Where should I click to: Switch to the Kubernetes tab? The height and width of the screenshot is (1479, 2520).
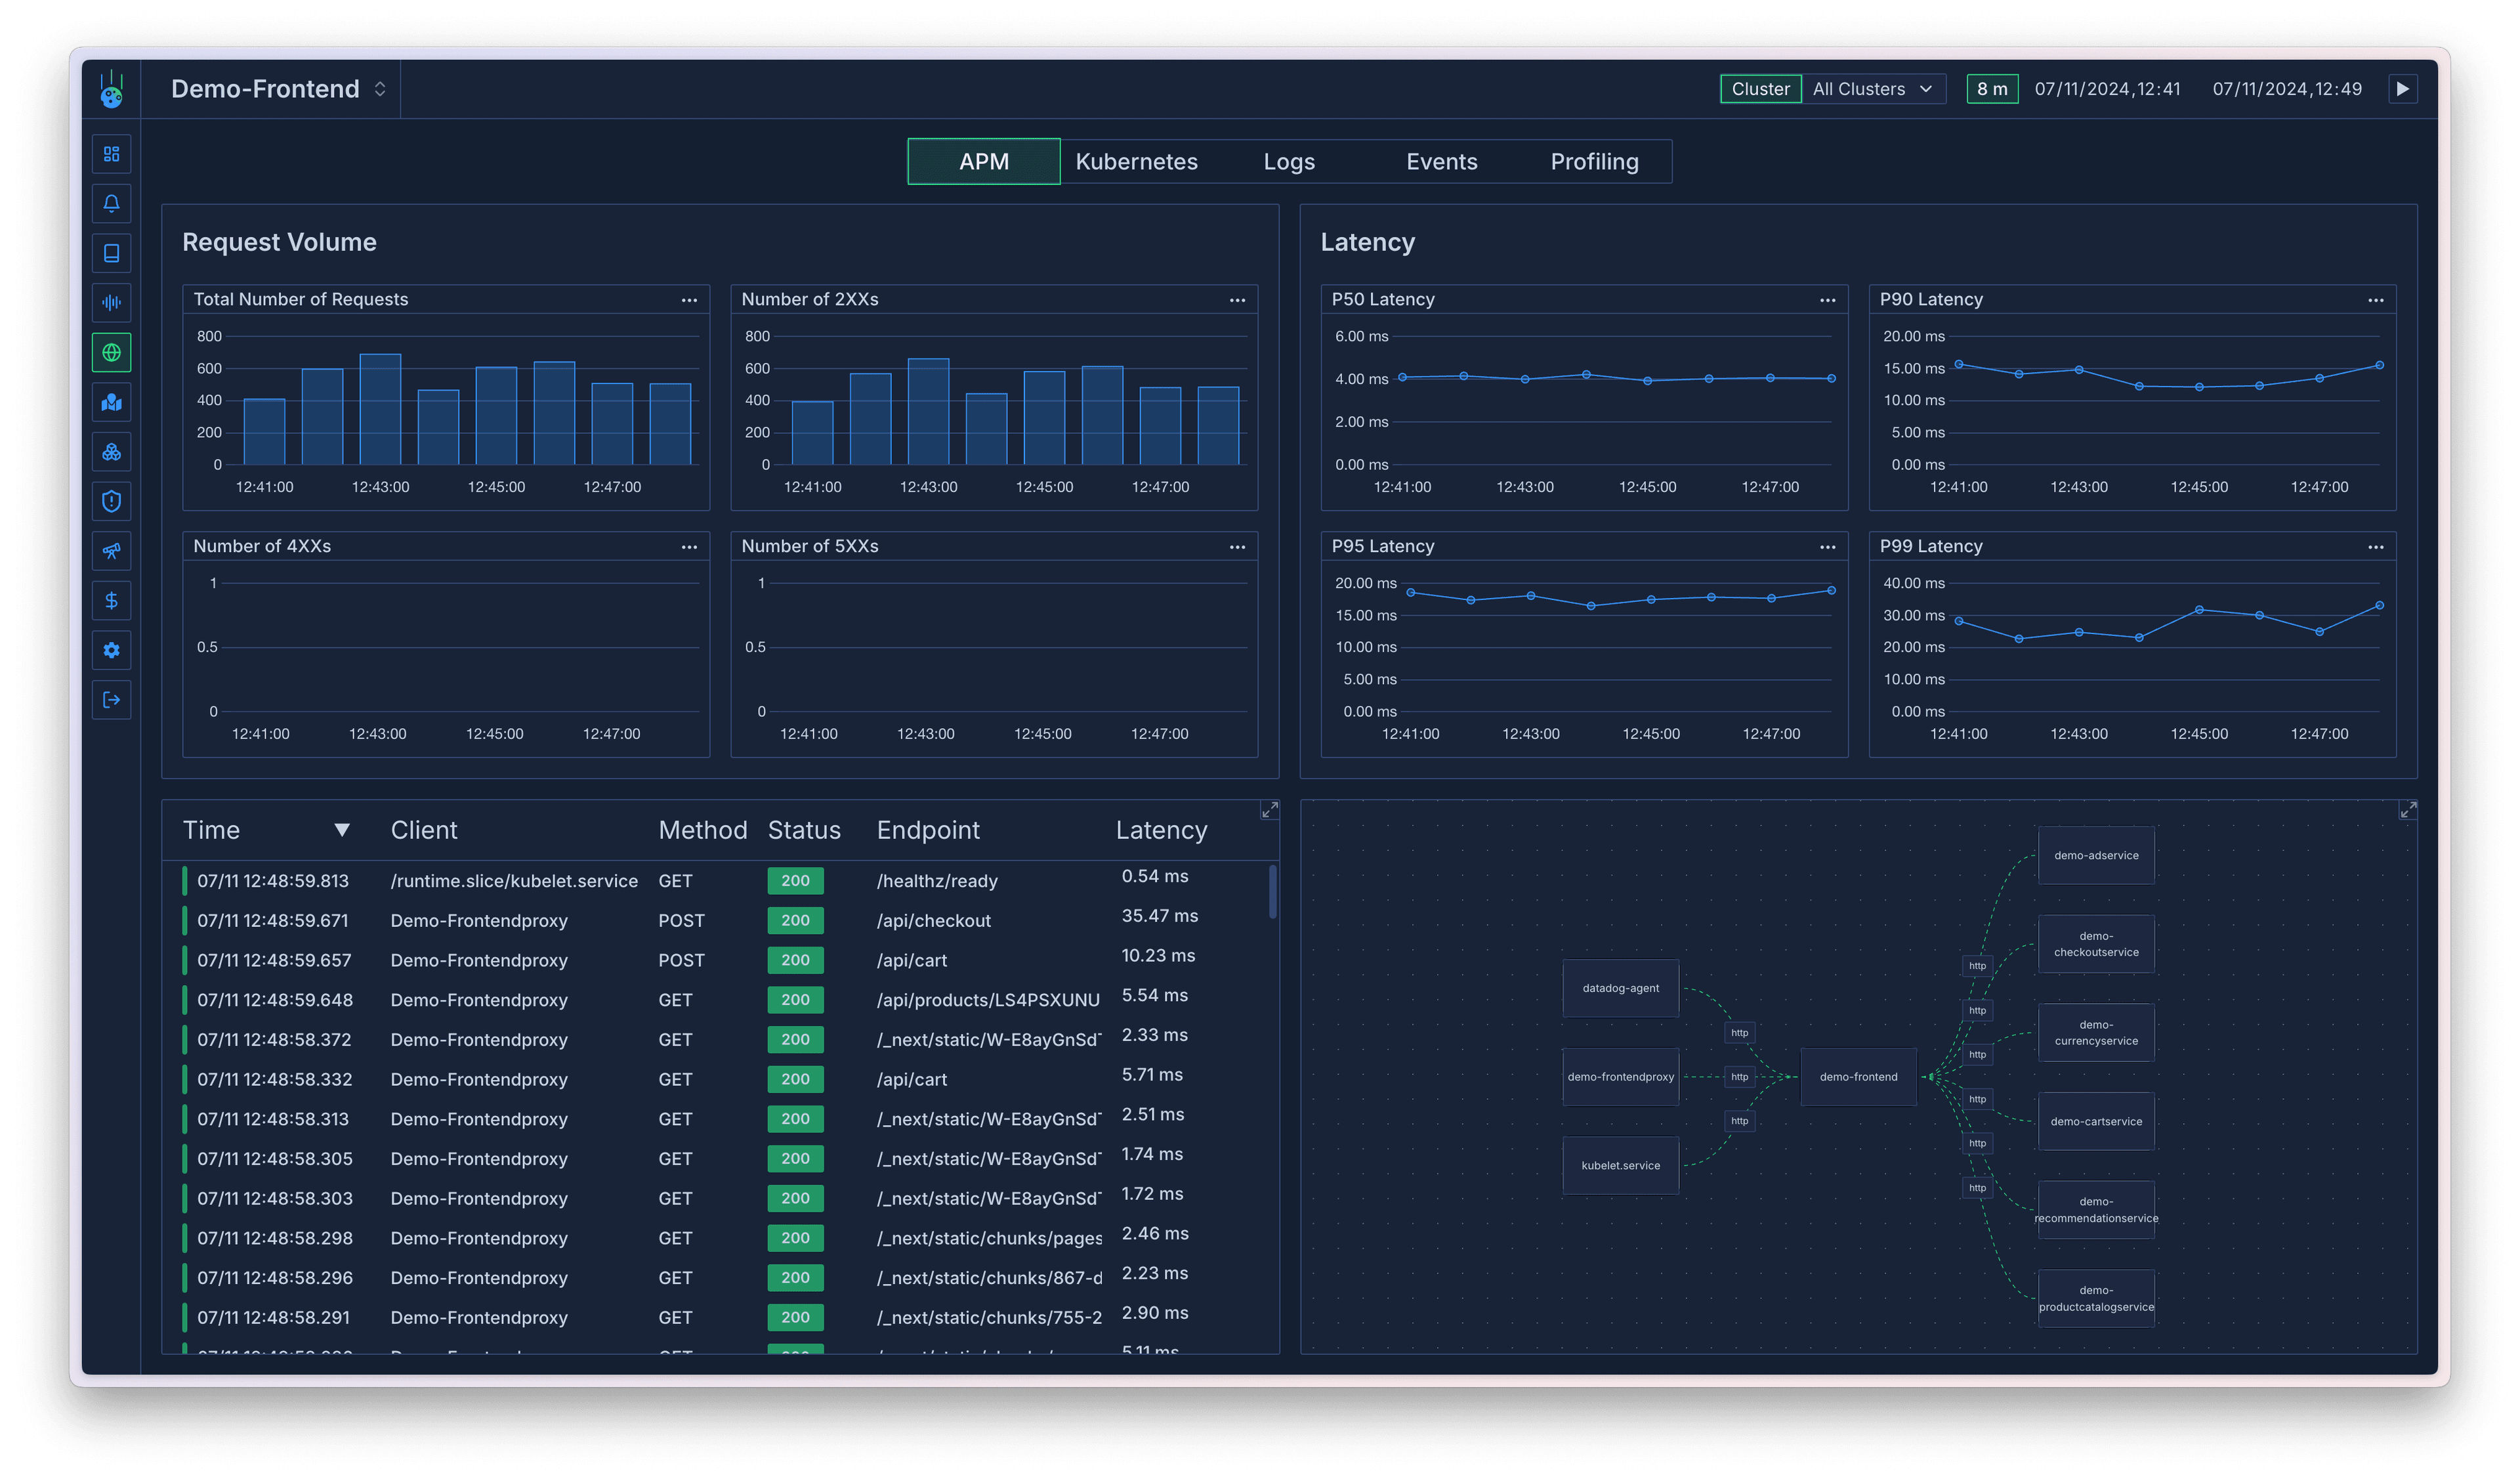pos(1136,162)
